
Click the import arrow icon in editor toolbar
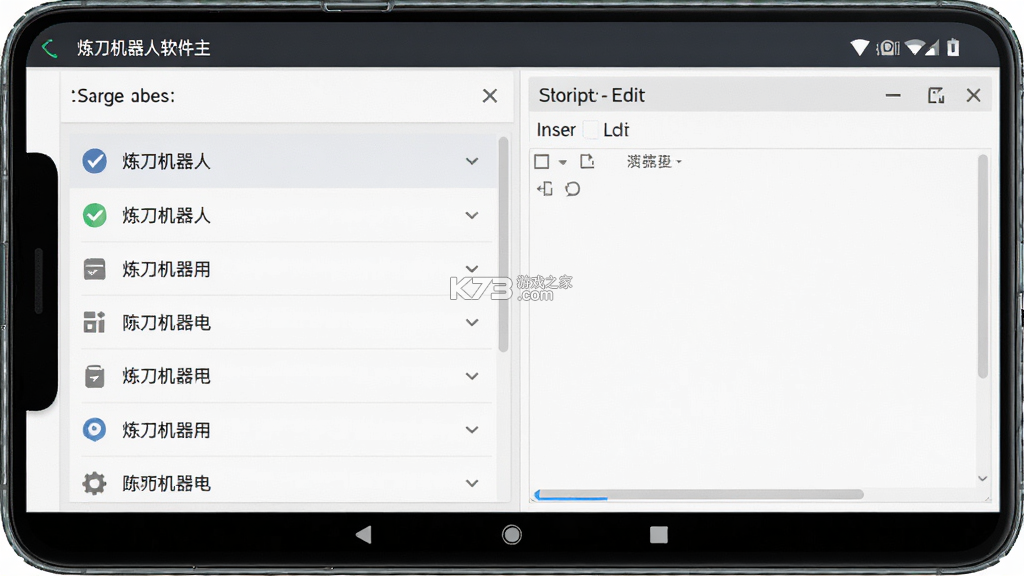point(545,189)
